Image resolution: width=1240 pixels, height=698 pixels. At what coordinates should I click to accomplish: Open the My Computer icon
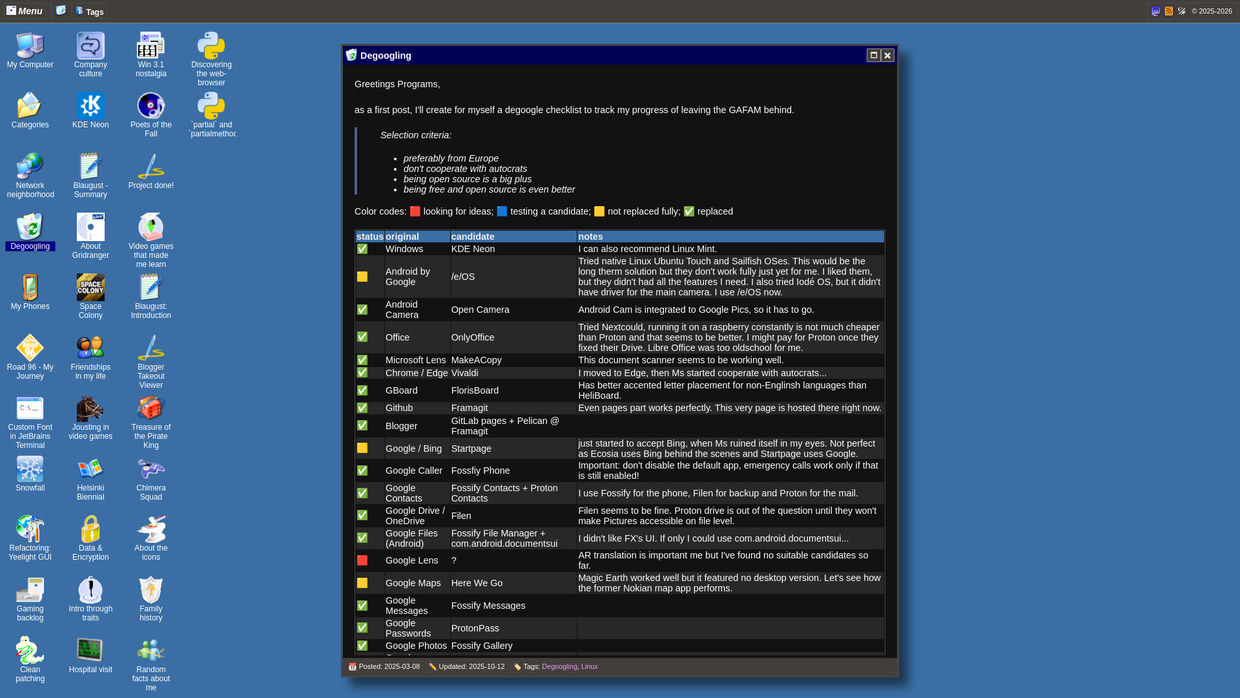[30, 46]
